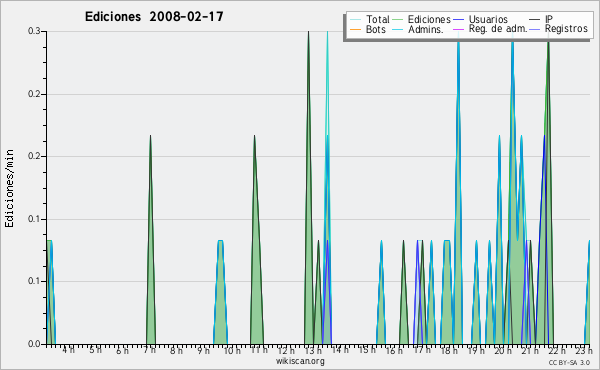Image resolution: width=600 pixels, height=370 pixels.
Task: Click the 'wikiscan.org' caption below the chart
Action: coord(300,361)
